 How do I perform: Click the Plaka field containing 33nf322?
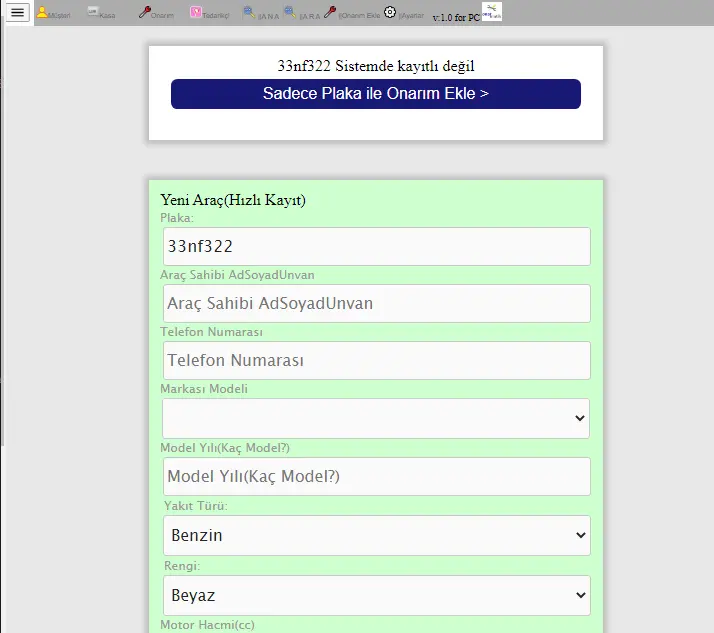(376, 246)
